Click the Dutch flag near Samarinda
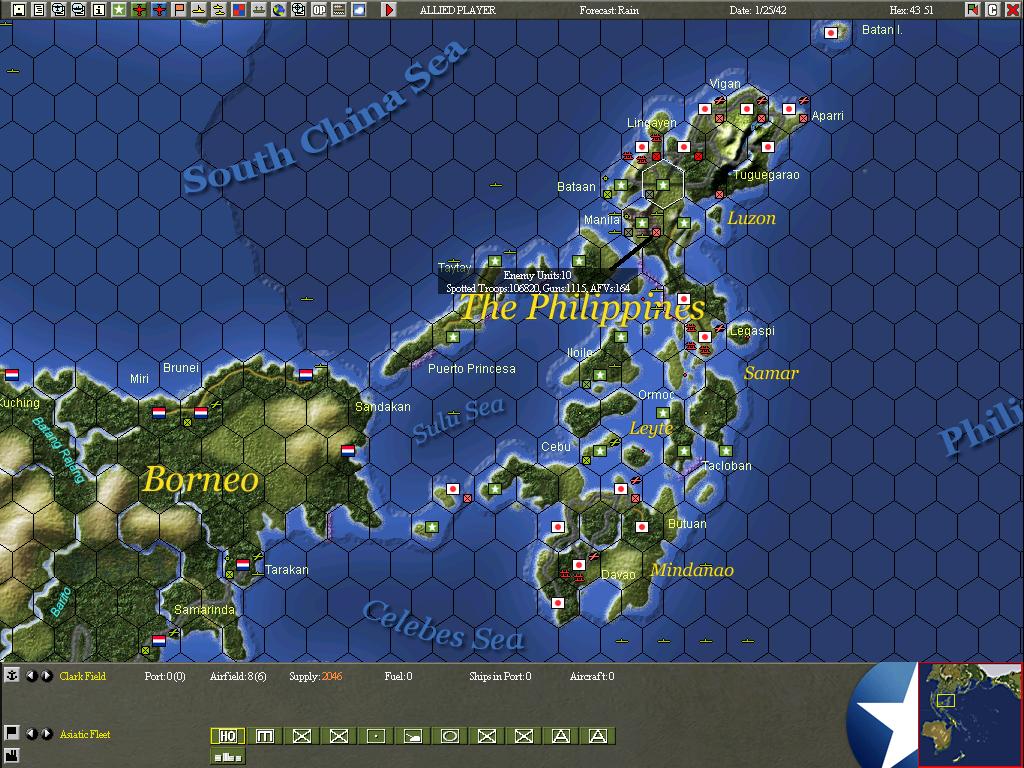1024x768 pixels. click(159, 641)
